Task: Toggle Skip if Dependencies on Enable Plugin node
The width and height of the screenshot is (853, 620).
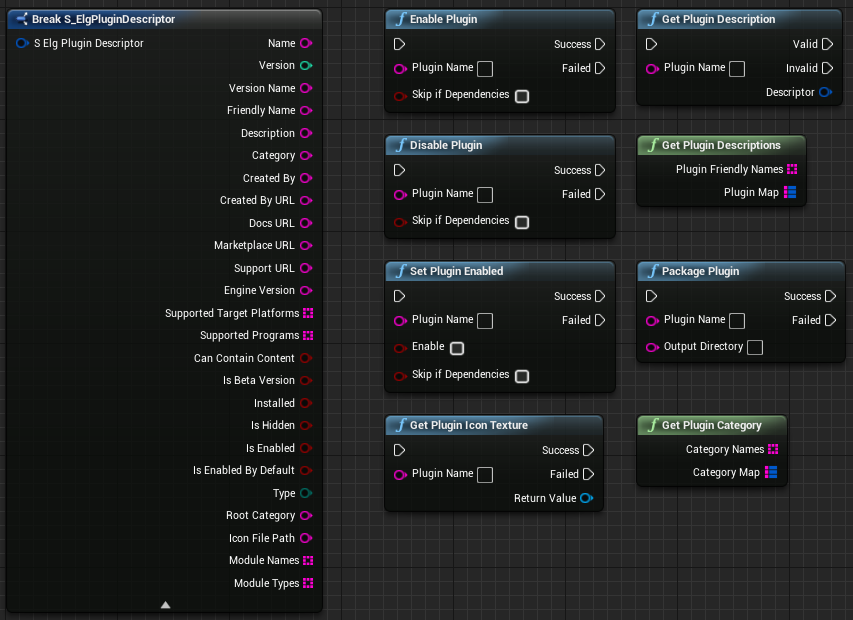Action: click(521, 96)
